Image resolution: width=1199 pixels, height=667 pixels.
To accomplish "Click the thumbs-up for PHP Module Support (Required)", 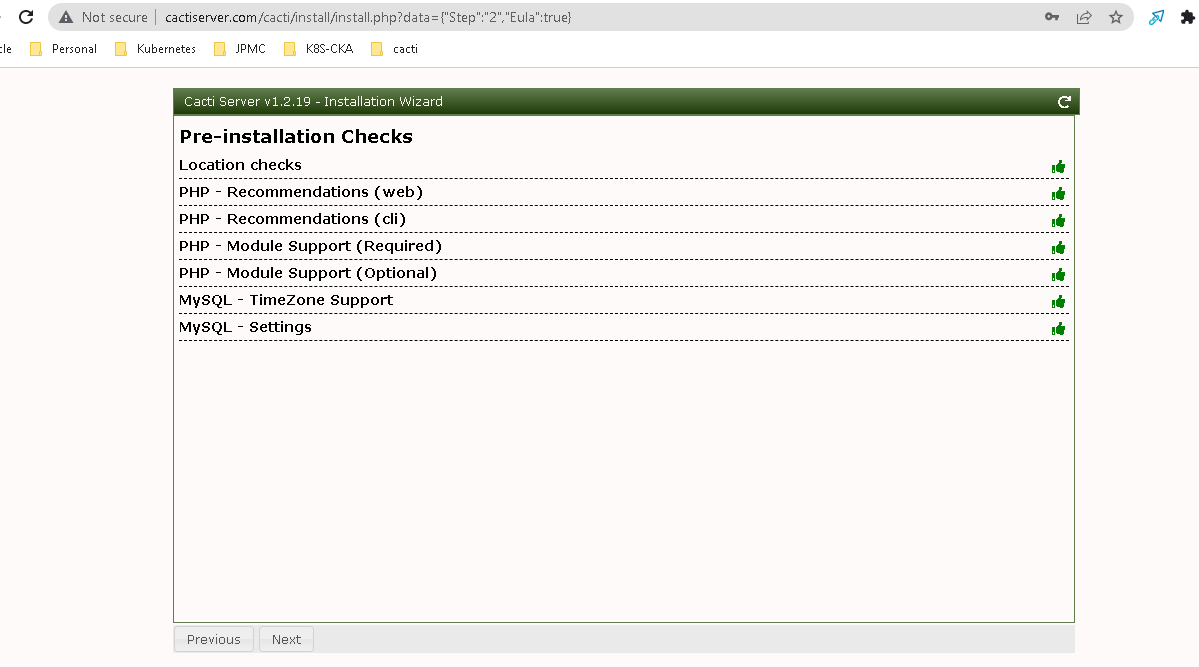I will pos(1058,248).
